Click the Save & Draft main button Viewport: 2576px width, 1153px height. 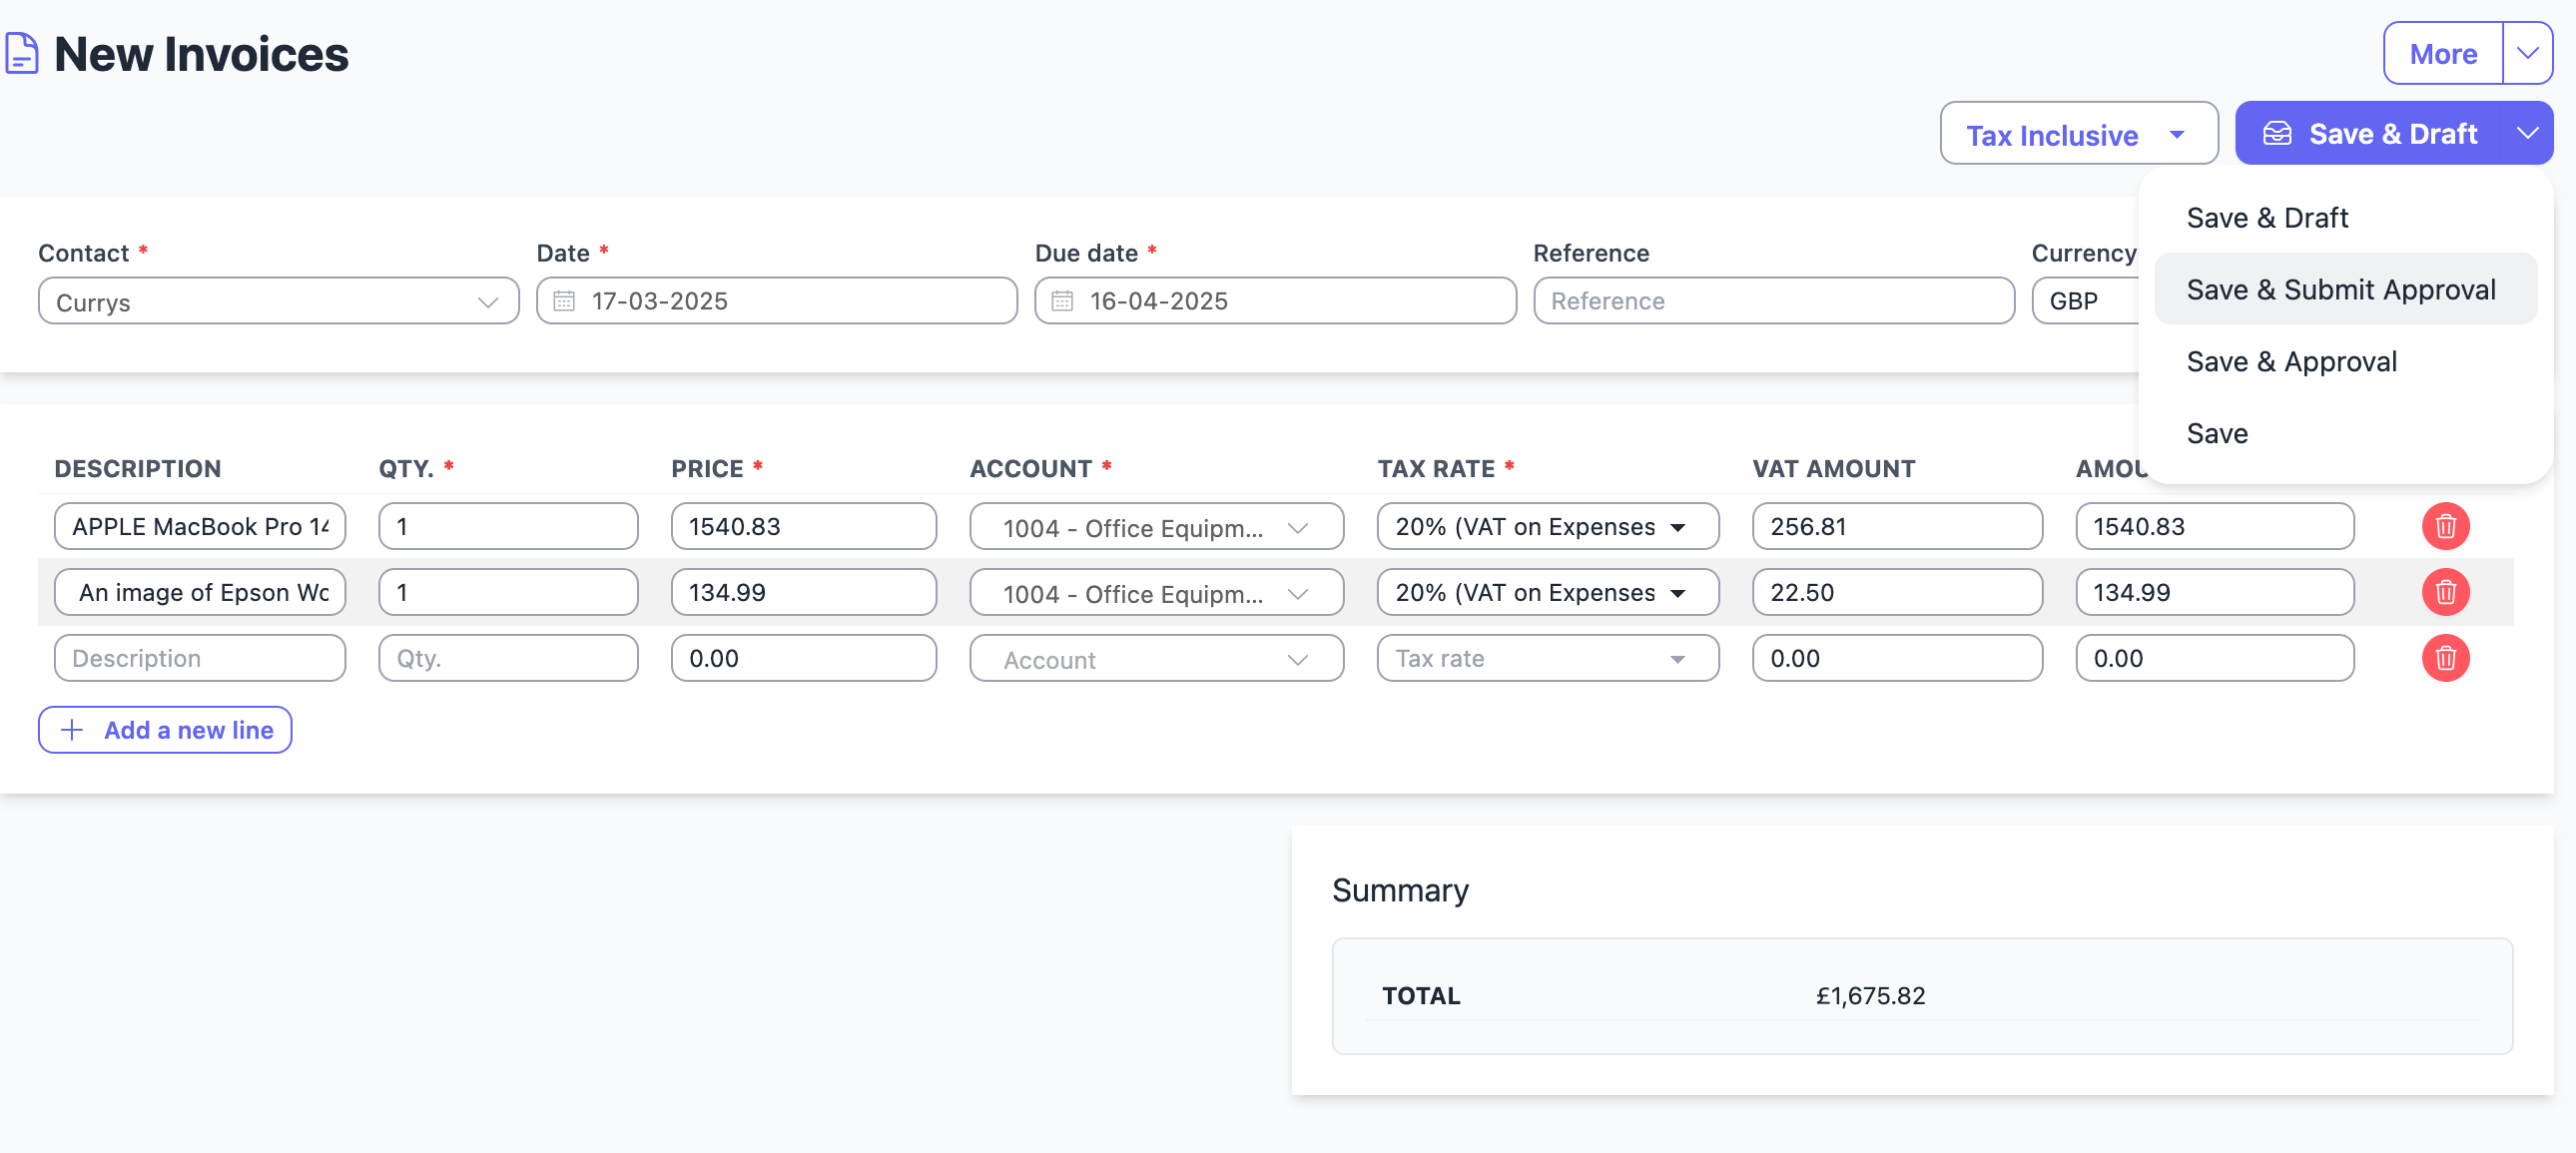2370,133
